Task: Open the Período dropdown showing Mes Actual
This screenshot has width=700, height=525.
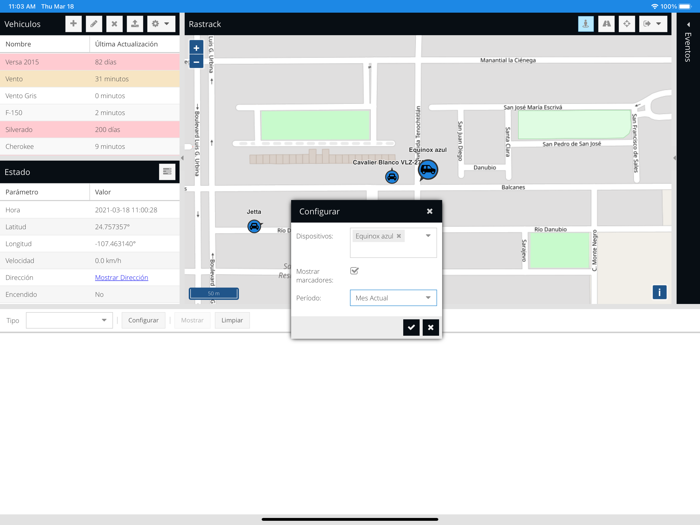Action: pyautogui.click(x=393, y=298)
